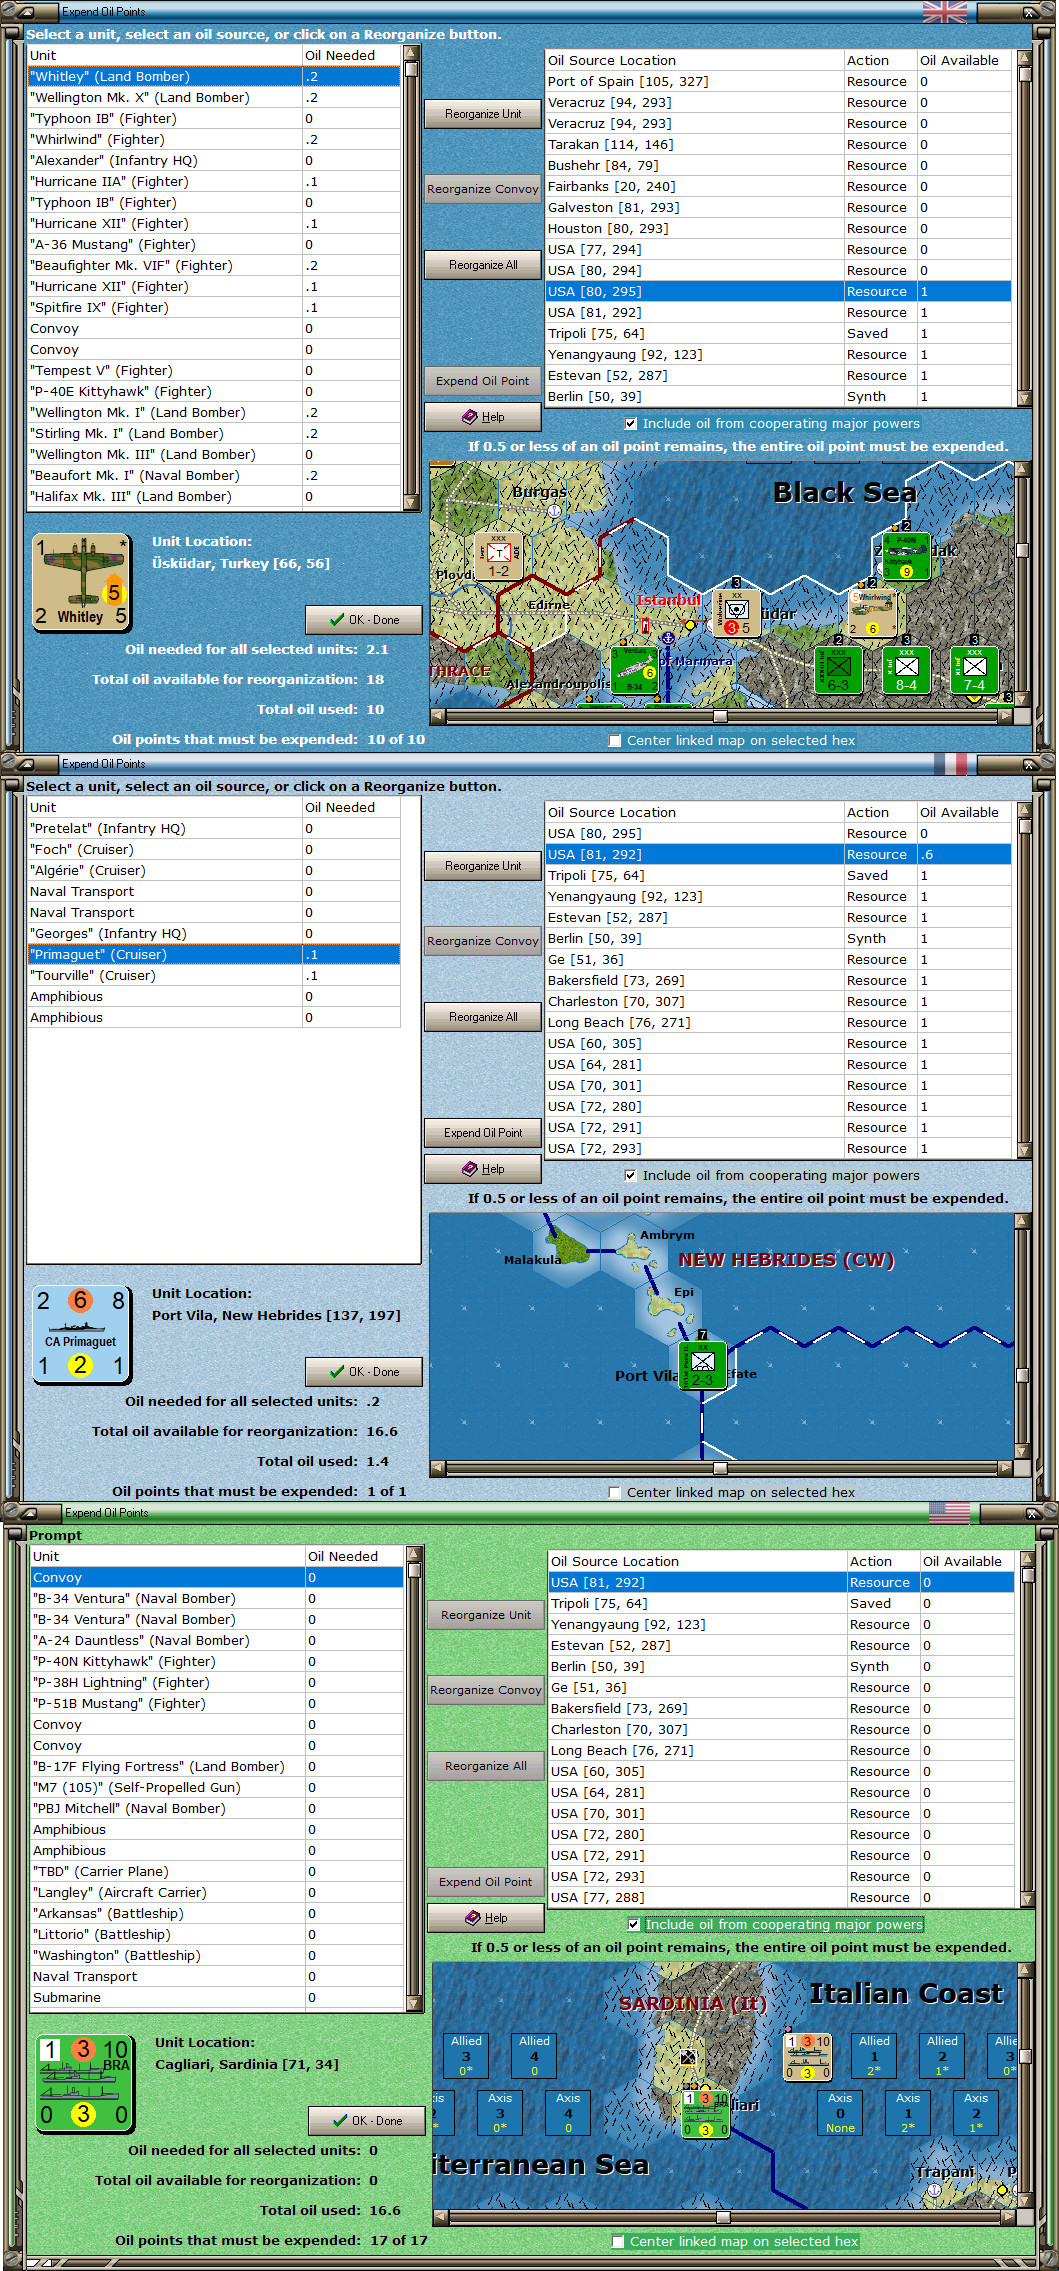
Task: Open Help in the French window
Action: (483, 1169)
